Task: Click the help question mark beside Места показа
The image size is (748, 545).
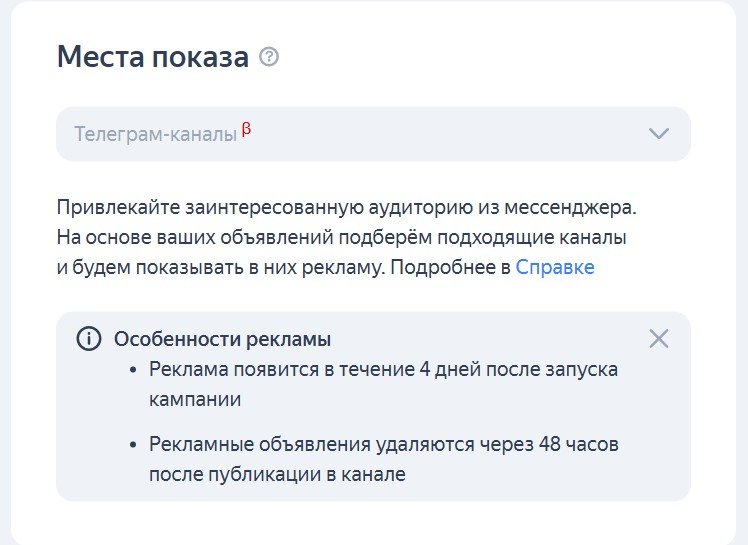Action: coord(268,57)
